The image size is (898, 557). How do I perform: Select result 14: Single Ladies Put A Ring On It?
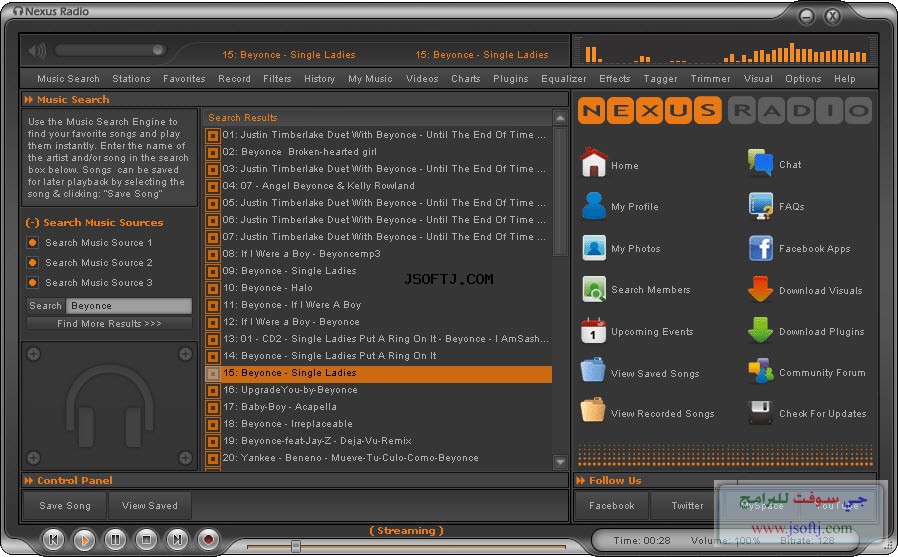pyautogui.click(x=378, y=356)
